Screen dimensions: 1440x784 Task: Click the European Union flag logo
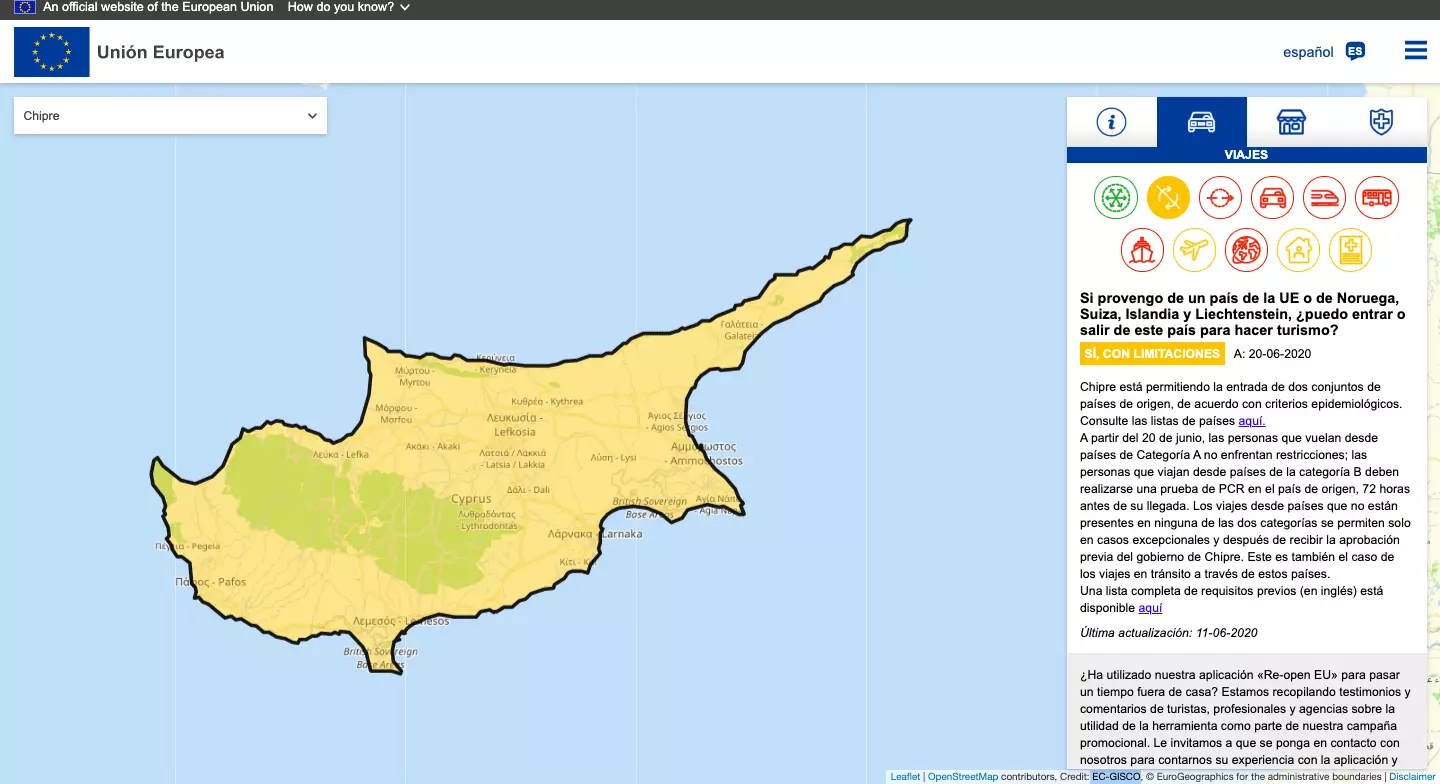point(51,52)
